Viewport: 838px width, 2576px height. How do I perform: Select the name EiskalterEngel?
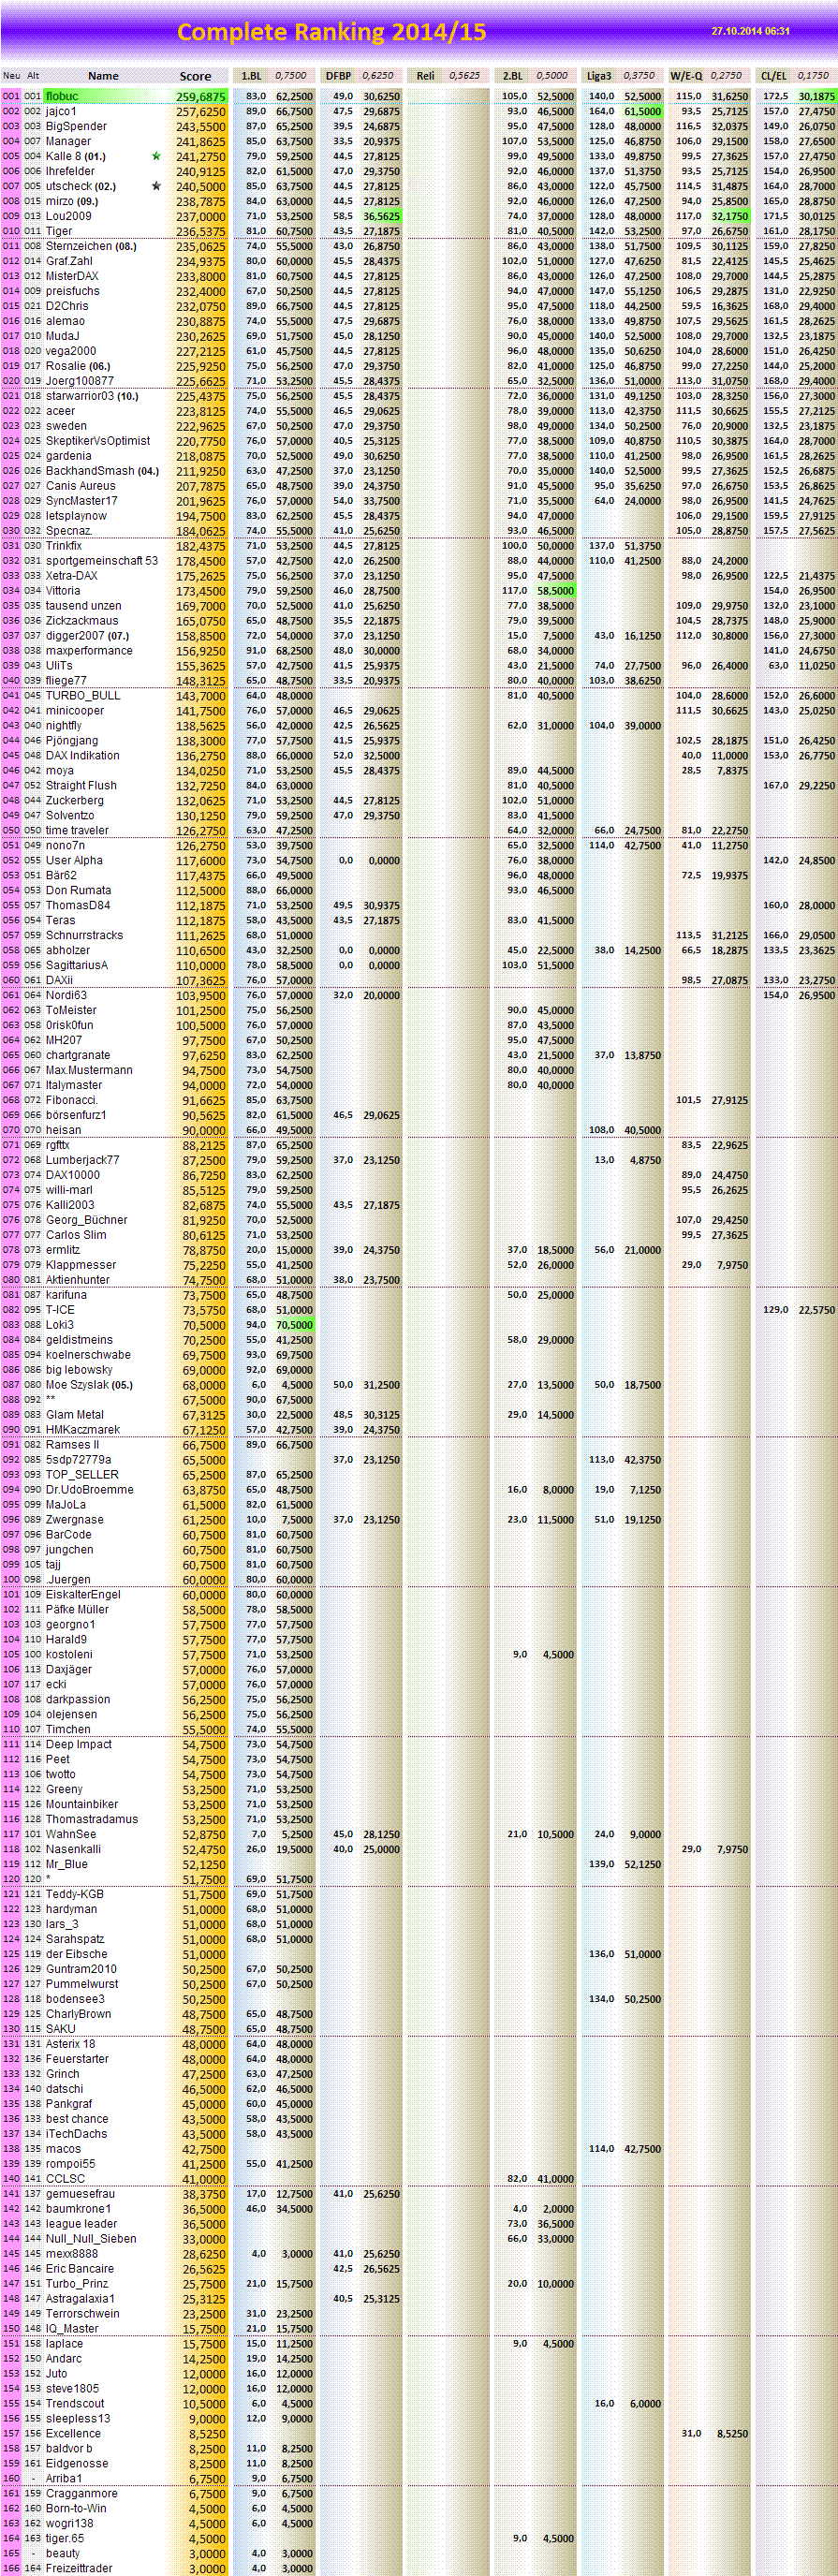(83, 1595)
